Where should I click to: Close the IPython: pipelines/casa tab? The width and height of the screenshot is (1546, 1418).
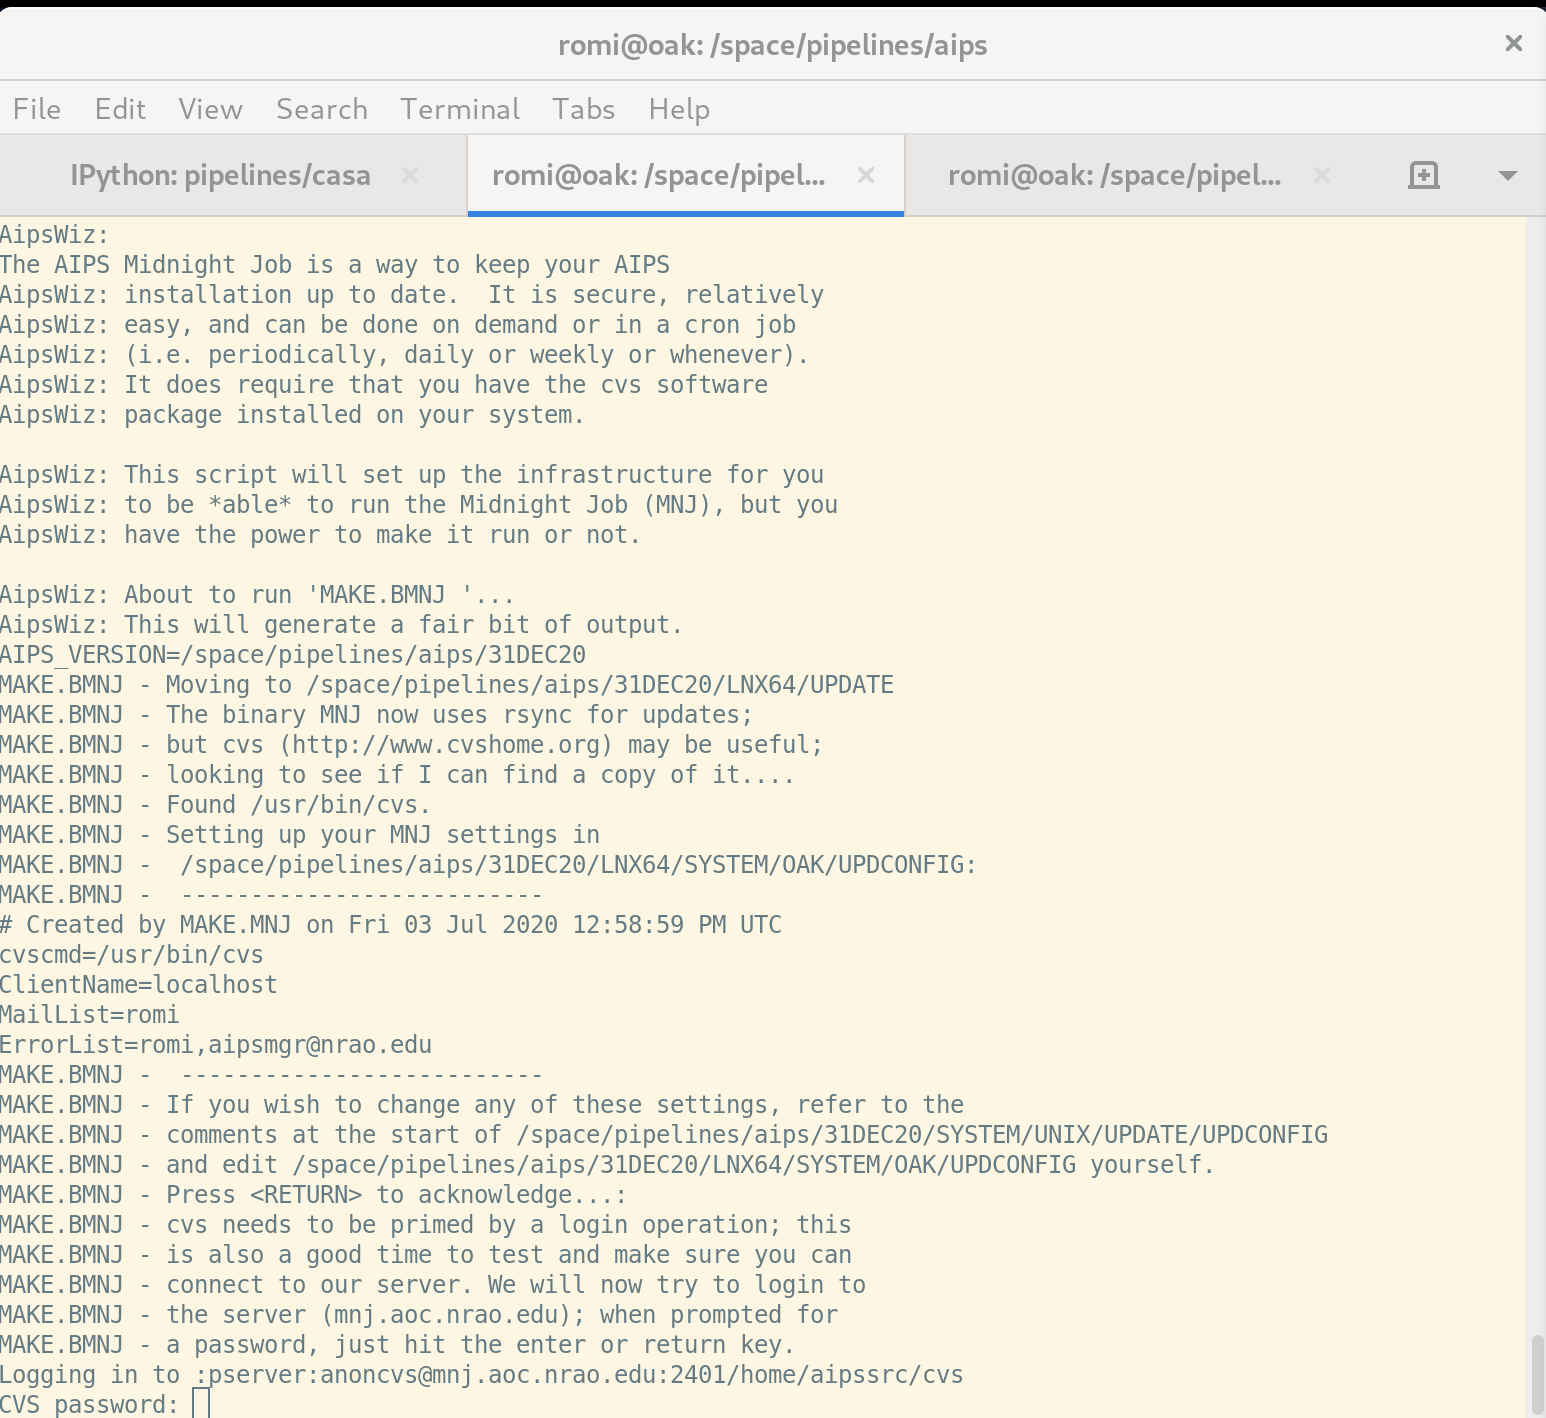(409, 176)
